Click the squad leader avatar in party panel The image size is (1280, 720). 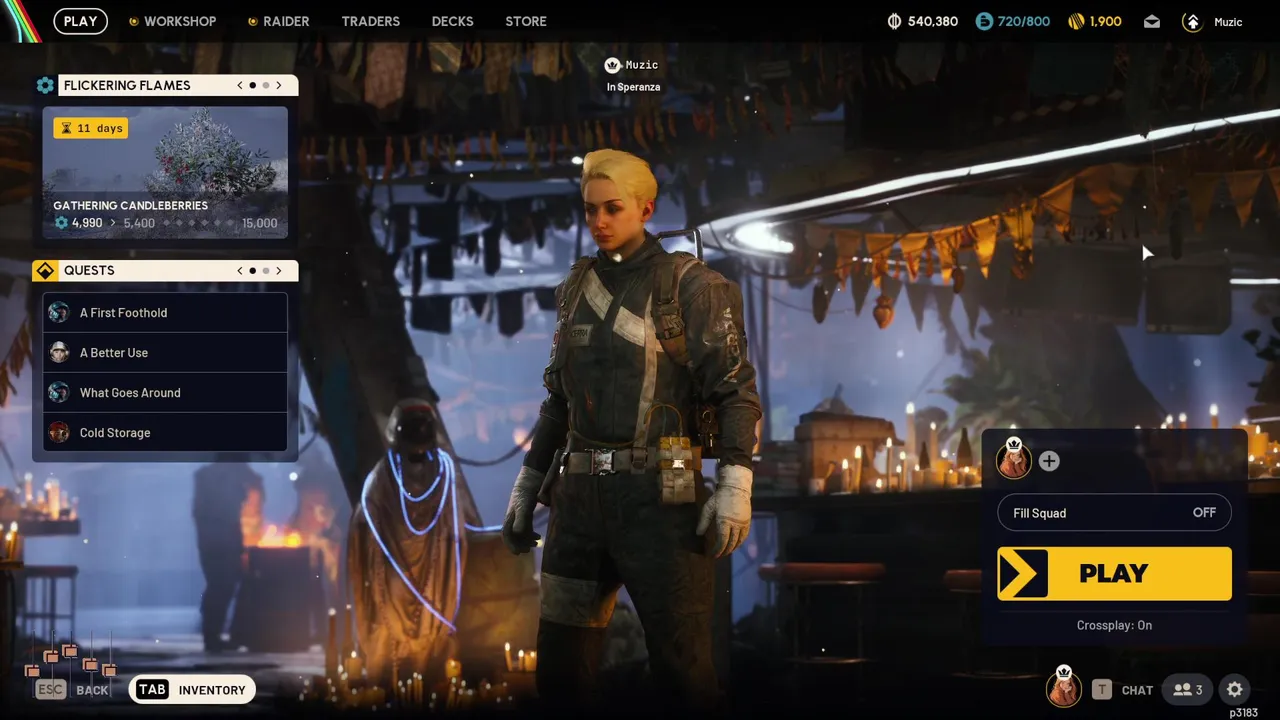coord(1014,459)
